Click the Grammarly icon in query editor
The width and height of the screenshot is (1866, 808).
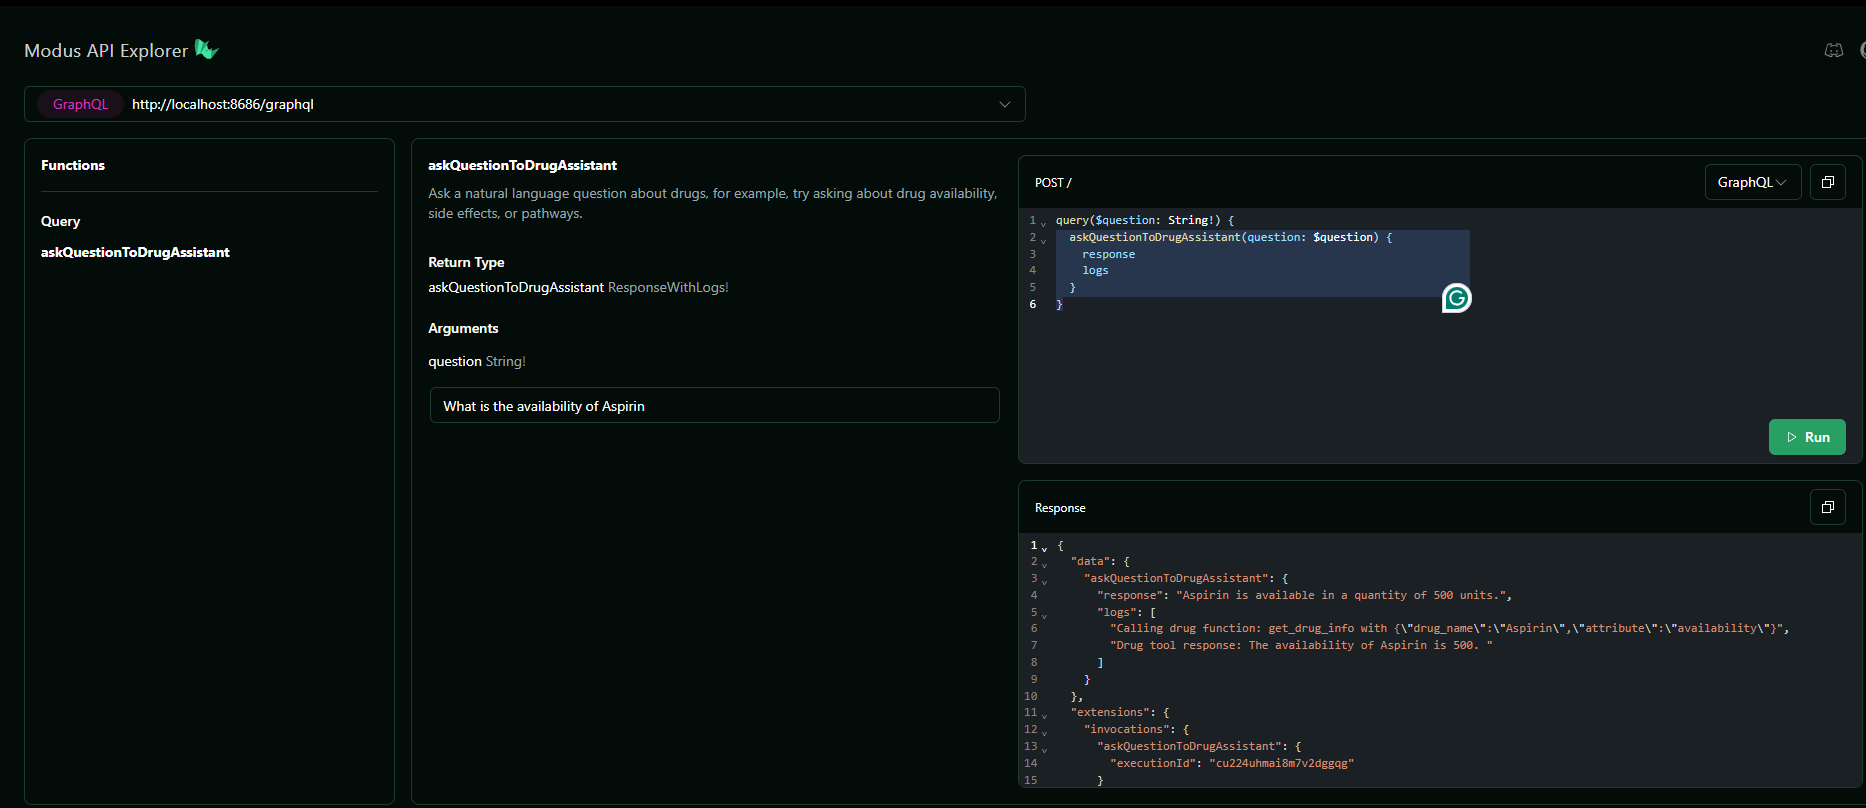click(x=1456, y=298)
